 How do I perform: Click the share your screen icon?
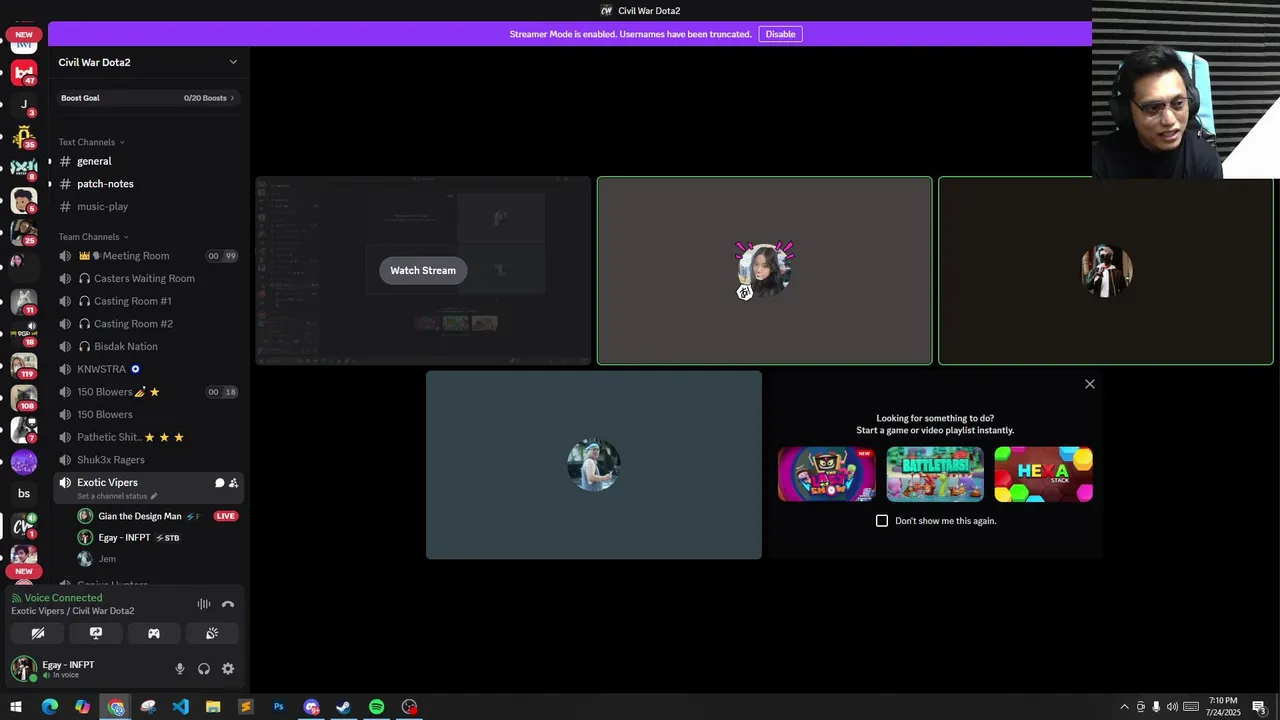[x=96, y=633]
